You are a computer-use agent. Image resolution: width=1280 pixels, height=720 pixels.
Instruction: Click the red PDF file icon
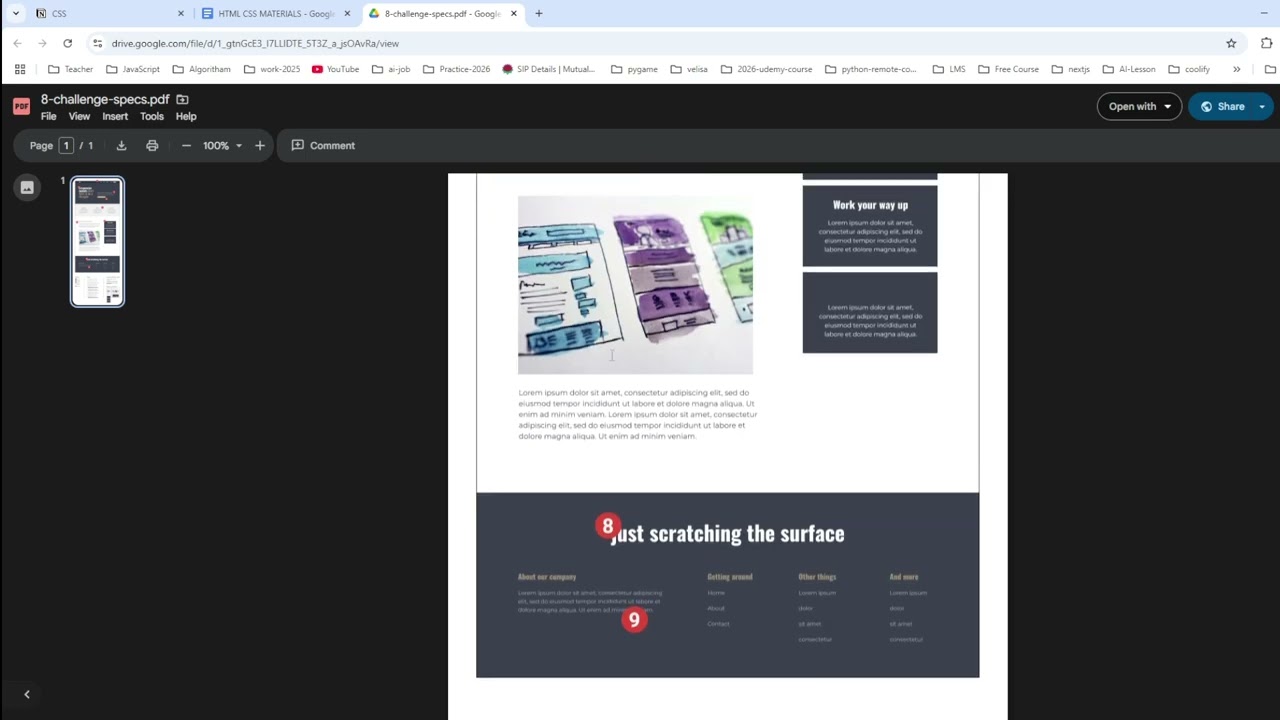click(21, 107)
